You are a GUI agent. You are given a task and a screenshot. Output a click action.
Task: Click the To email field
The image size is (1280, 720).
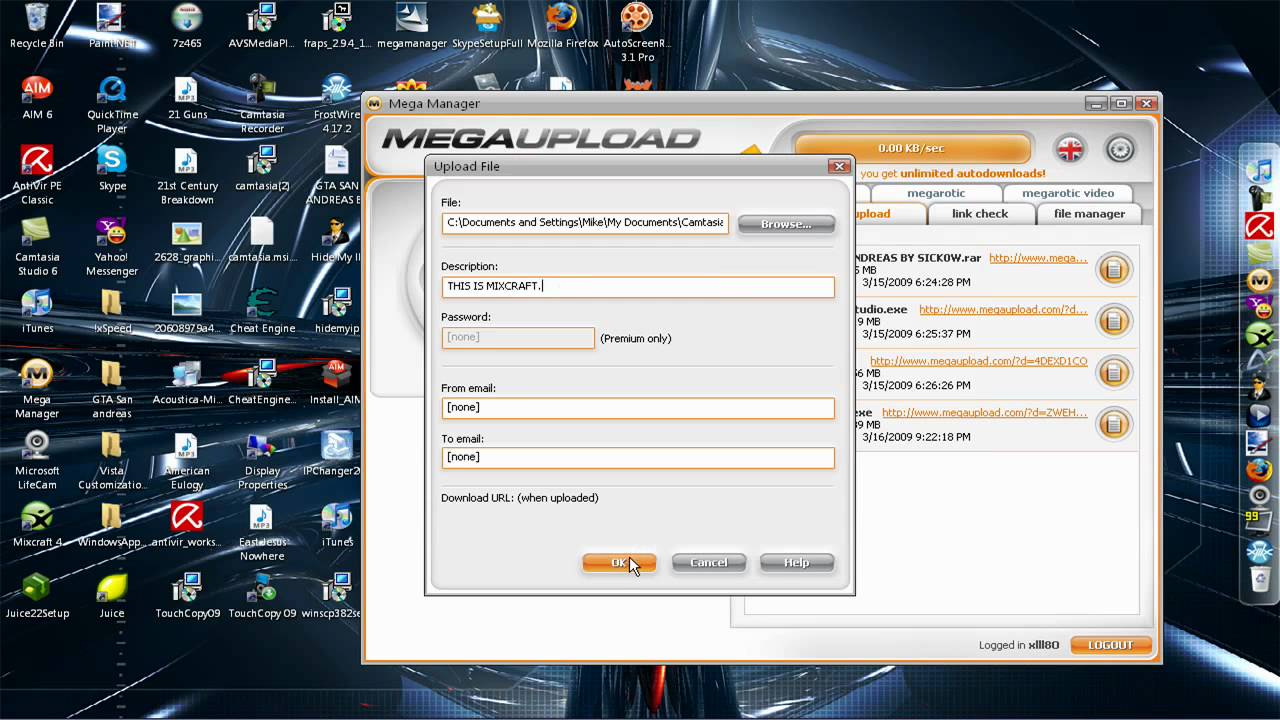click(638, 458)
